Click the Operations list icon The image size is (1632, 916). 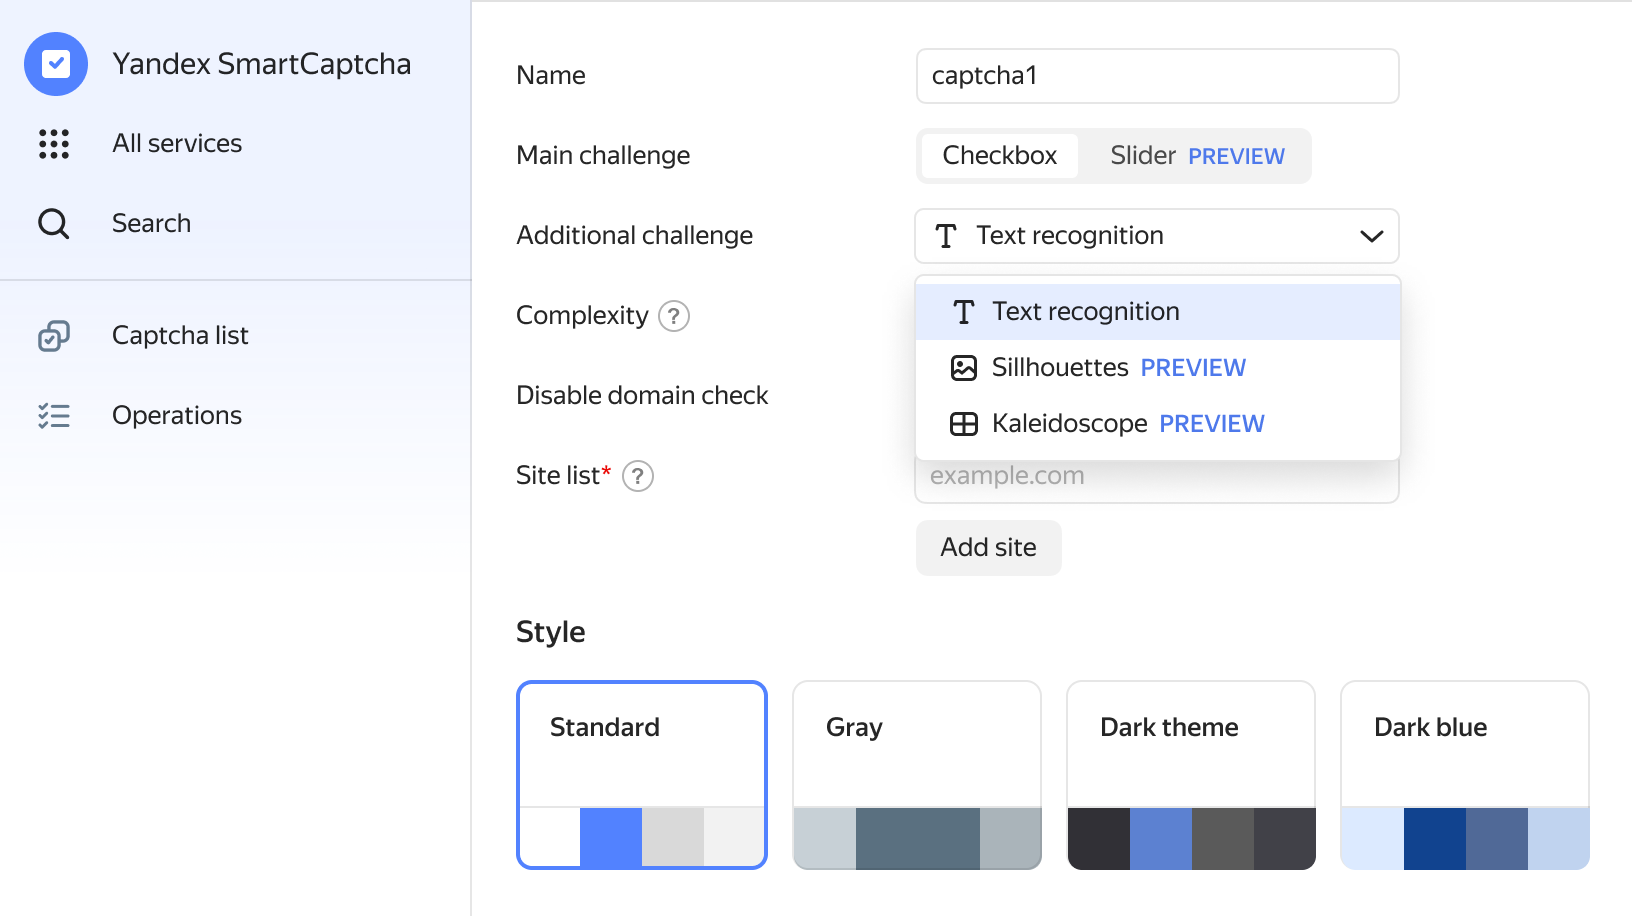tap(54, 416)
